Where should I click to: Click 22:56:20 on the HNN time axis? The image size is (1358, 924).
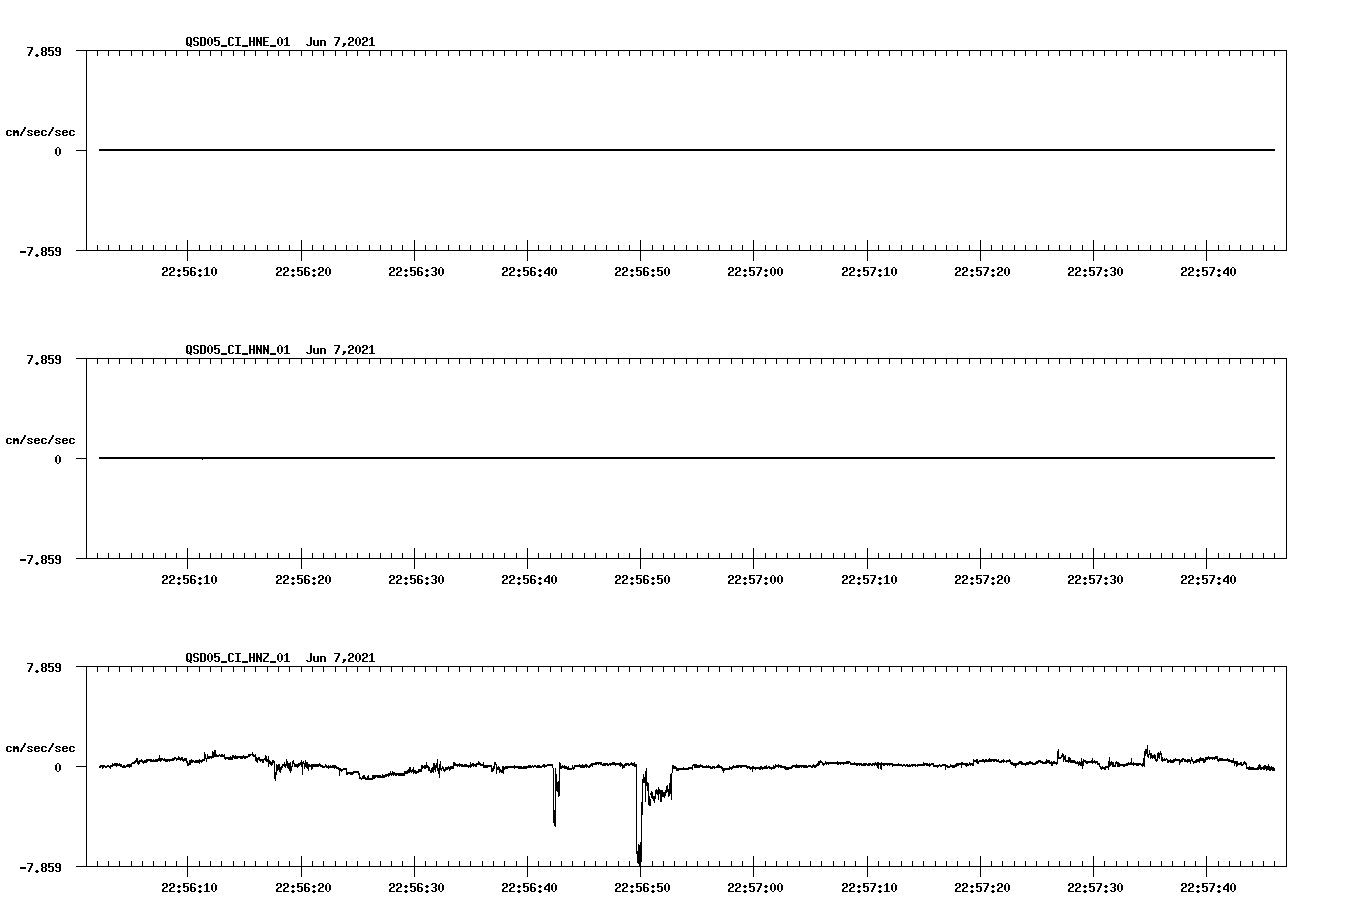click(x=303, y=580)
